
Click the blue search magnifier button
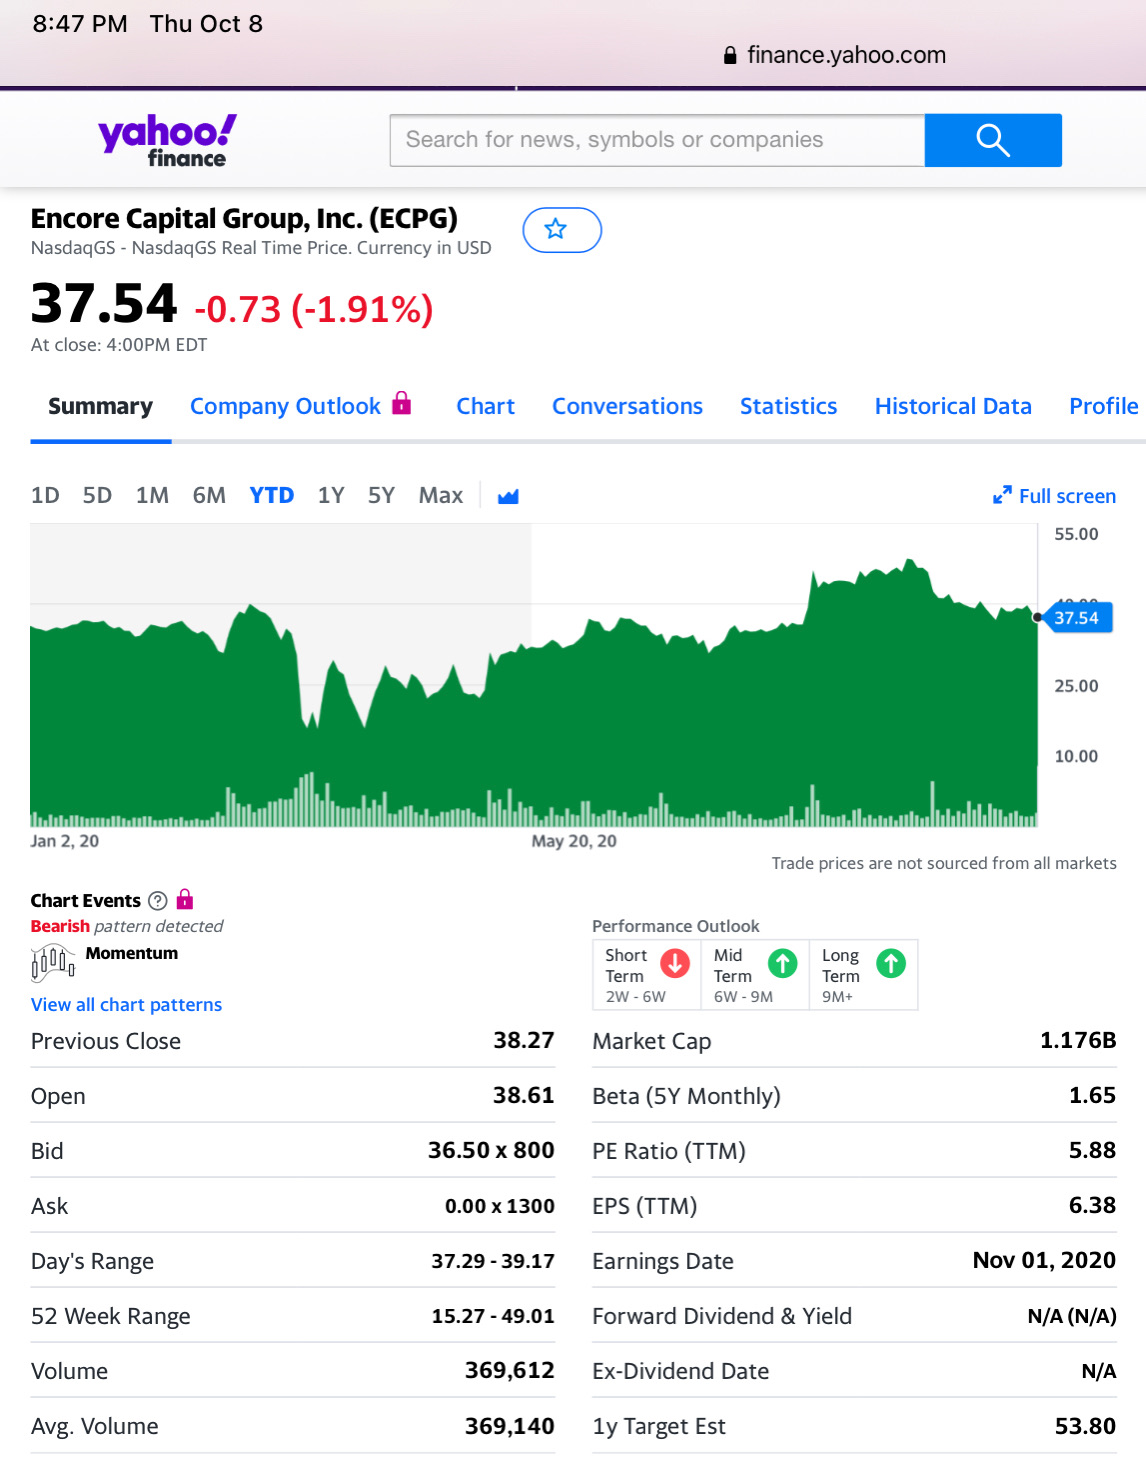(x=992, y=140)
